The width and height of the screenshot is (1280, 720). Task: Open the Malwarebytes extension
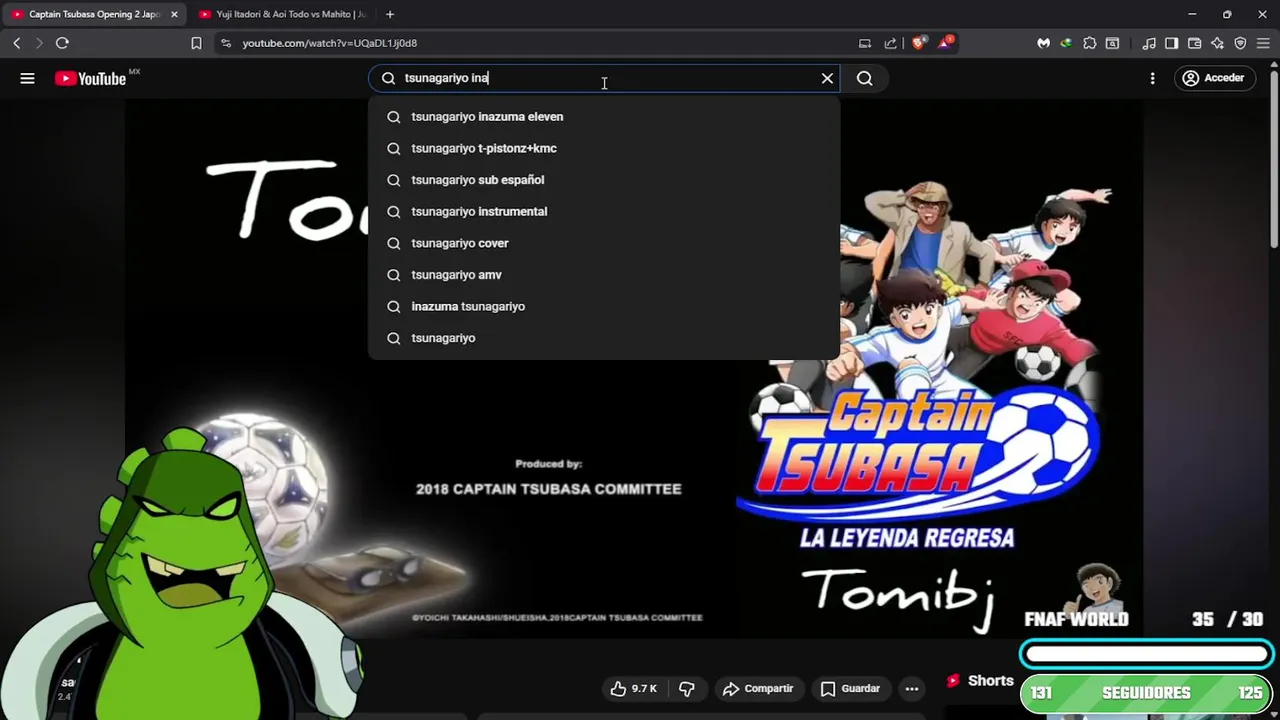coord(1043,43)
